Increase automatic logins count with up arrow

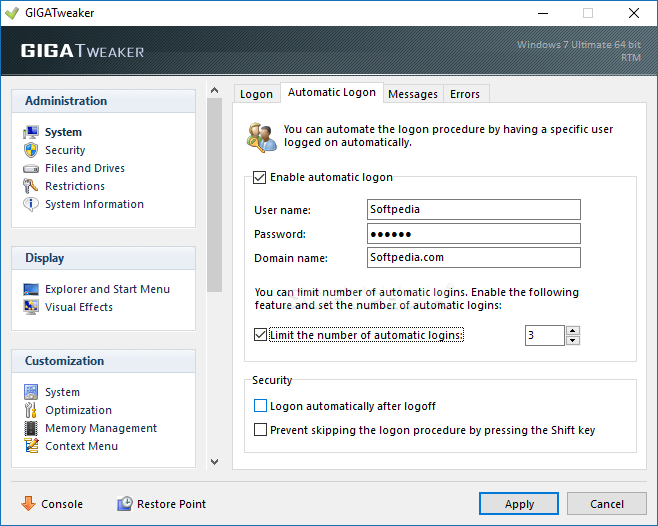(573, 331)
